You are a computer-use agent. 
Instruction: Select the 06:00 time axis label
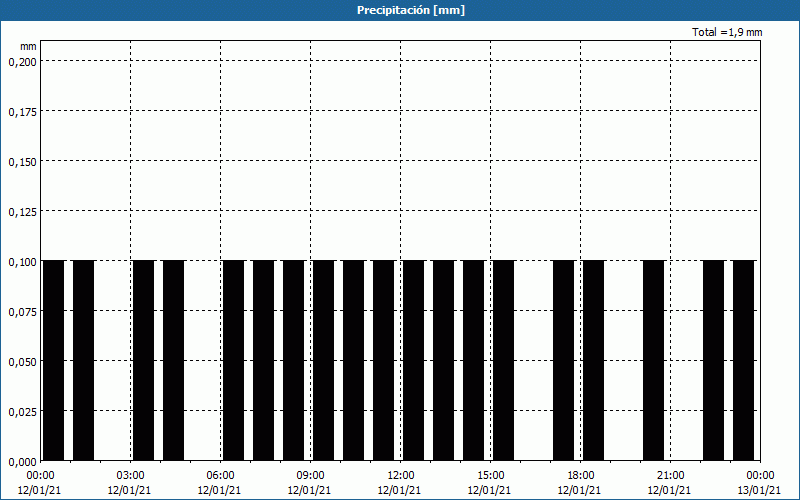click(x=220, y=476)
